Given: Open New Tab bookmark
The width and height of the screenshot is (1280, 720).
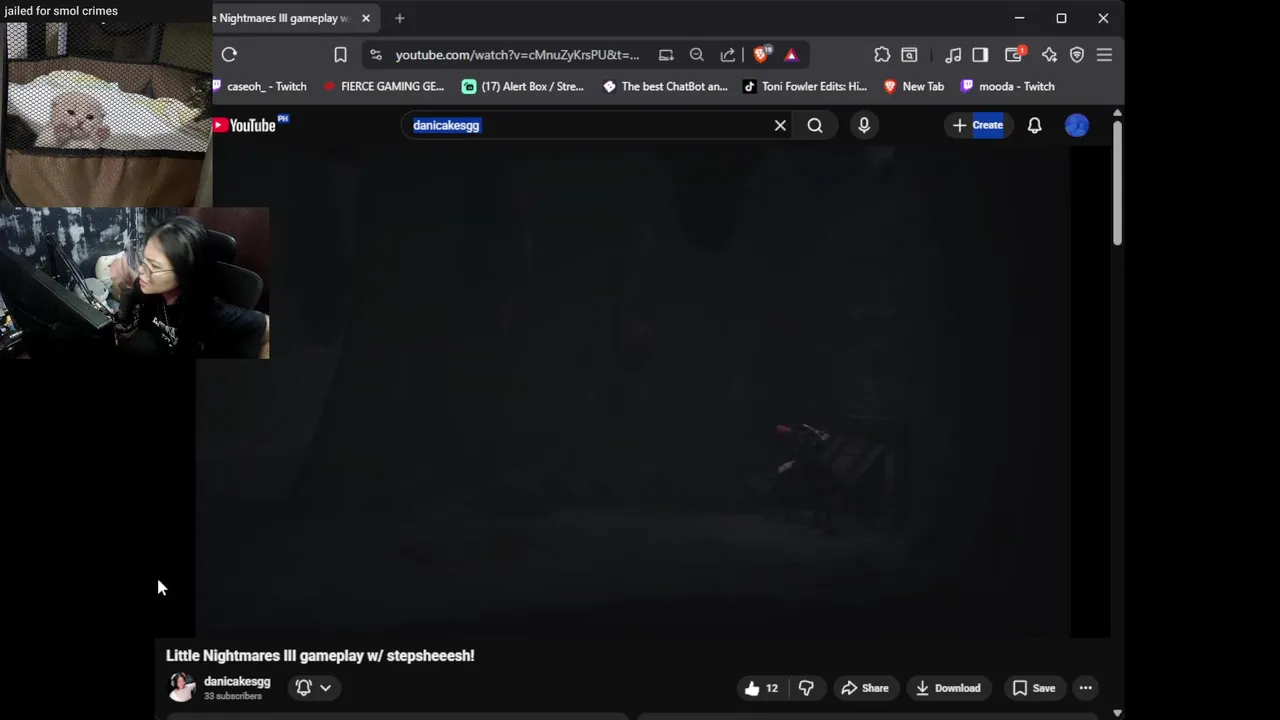Looking at the screenshot, I should 914,86.
